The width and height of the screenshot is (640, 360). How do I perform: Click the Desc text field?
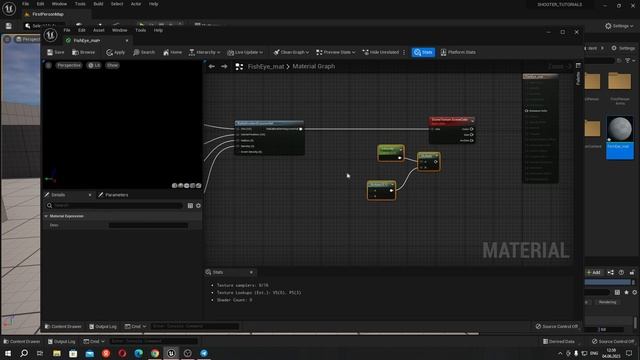[x=149, y=225]
